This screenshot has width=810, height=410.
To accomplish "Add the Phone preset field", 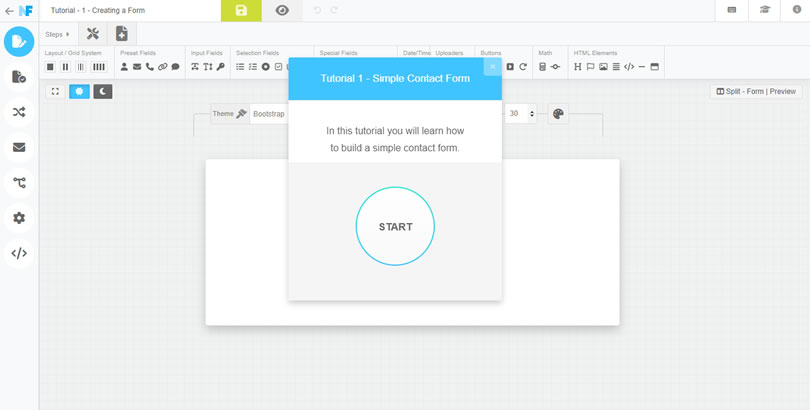I will [150, 67].
